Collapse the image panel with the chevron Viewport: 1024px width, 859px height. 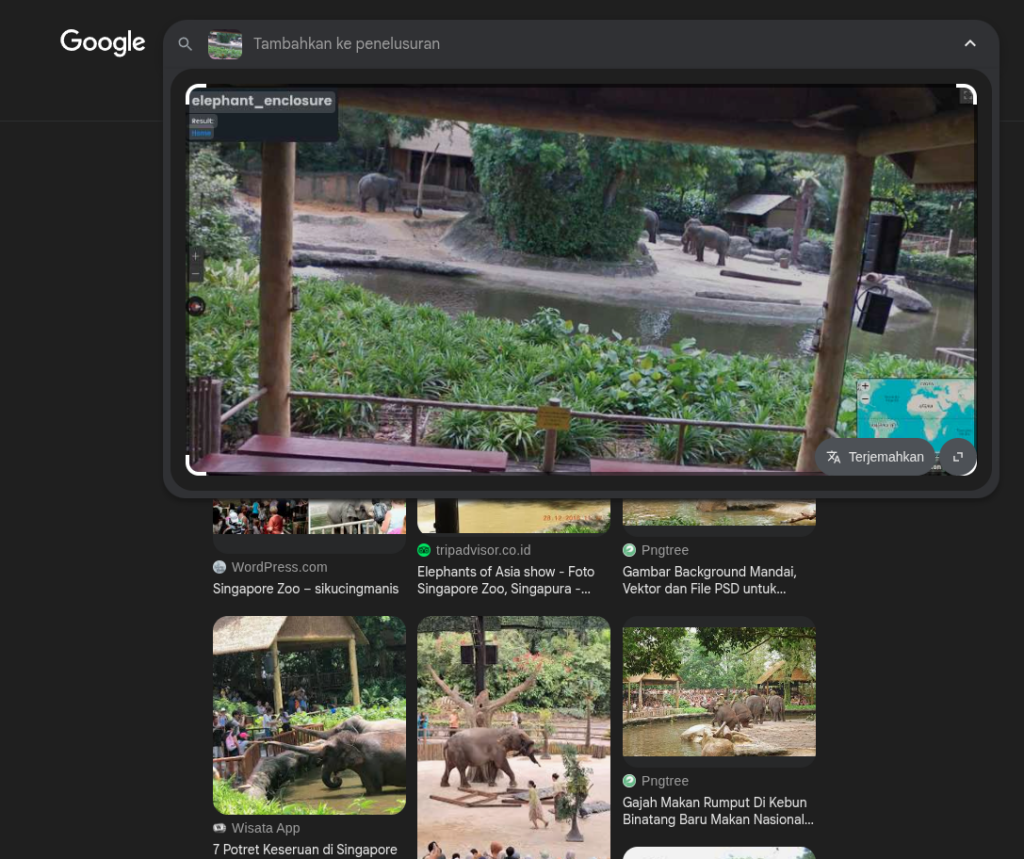(970, 44)
